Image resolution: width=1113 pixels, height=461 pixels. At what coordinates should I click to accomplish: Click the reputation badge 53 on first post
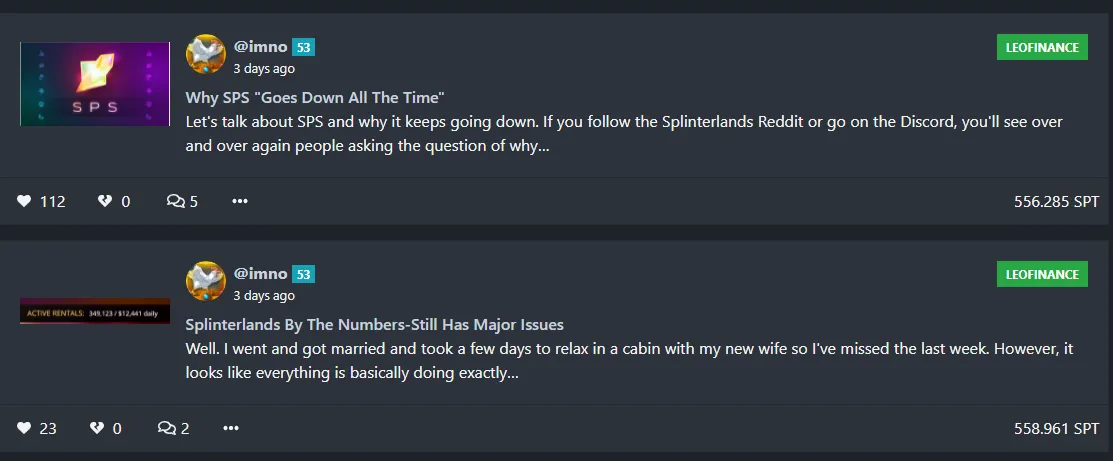coord(304,48)
